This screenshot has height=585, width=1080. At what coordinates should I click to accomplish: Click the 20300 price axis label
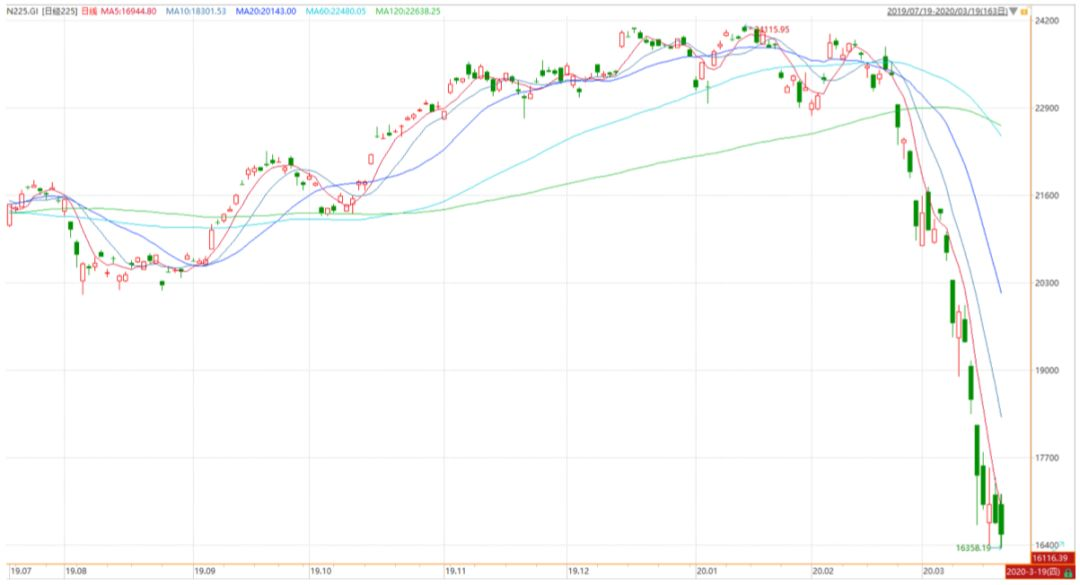(x=1047, y=283)
